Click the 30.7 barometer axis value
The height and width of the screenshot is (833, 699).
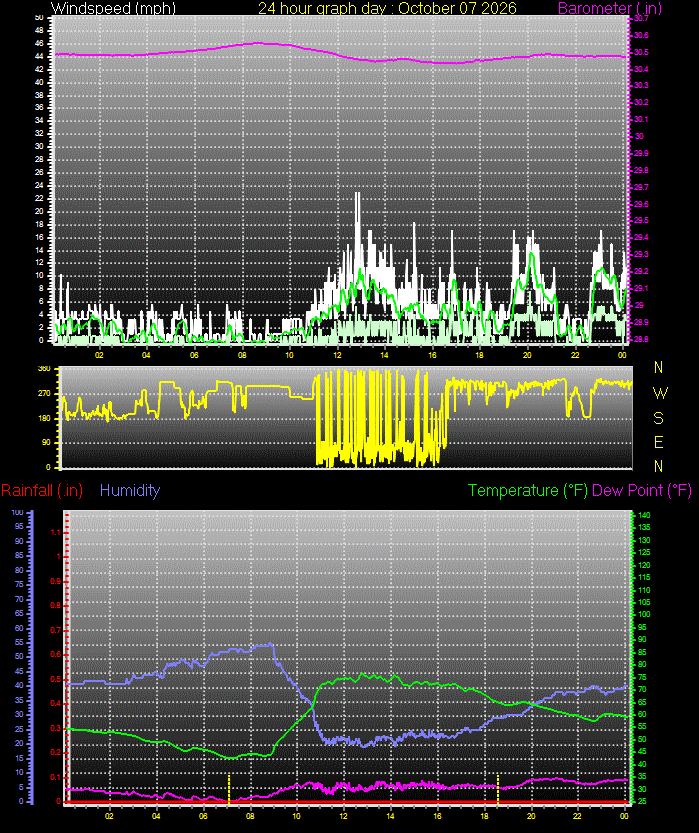click(641, 18)
